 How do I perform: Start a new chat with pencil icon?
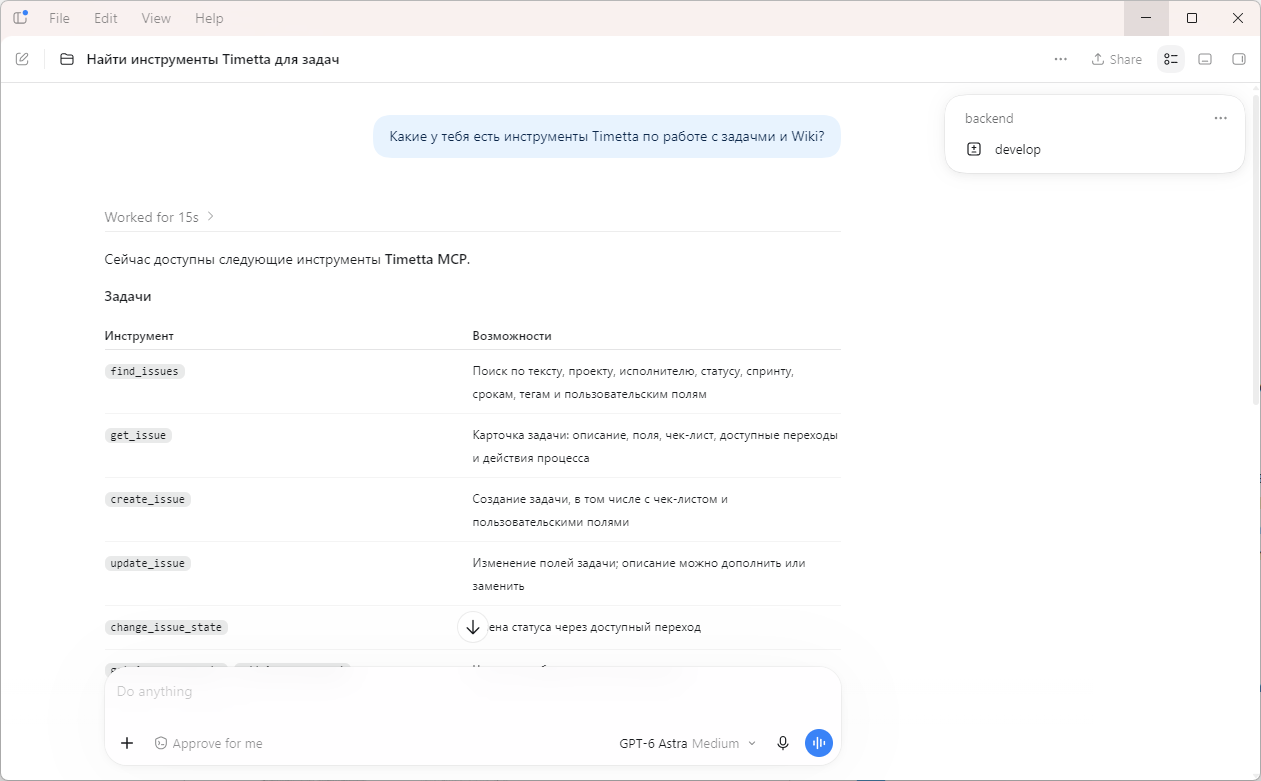[x=22, y=59]
